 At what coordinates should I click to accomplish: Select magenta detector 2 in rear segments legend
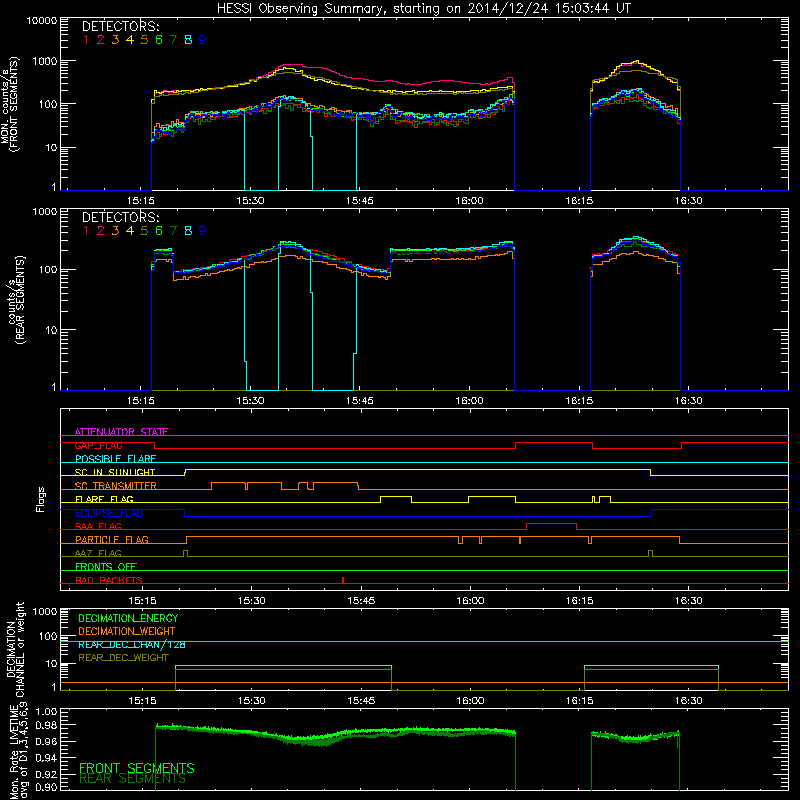pos(101,231)
